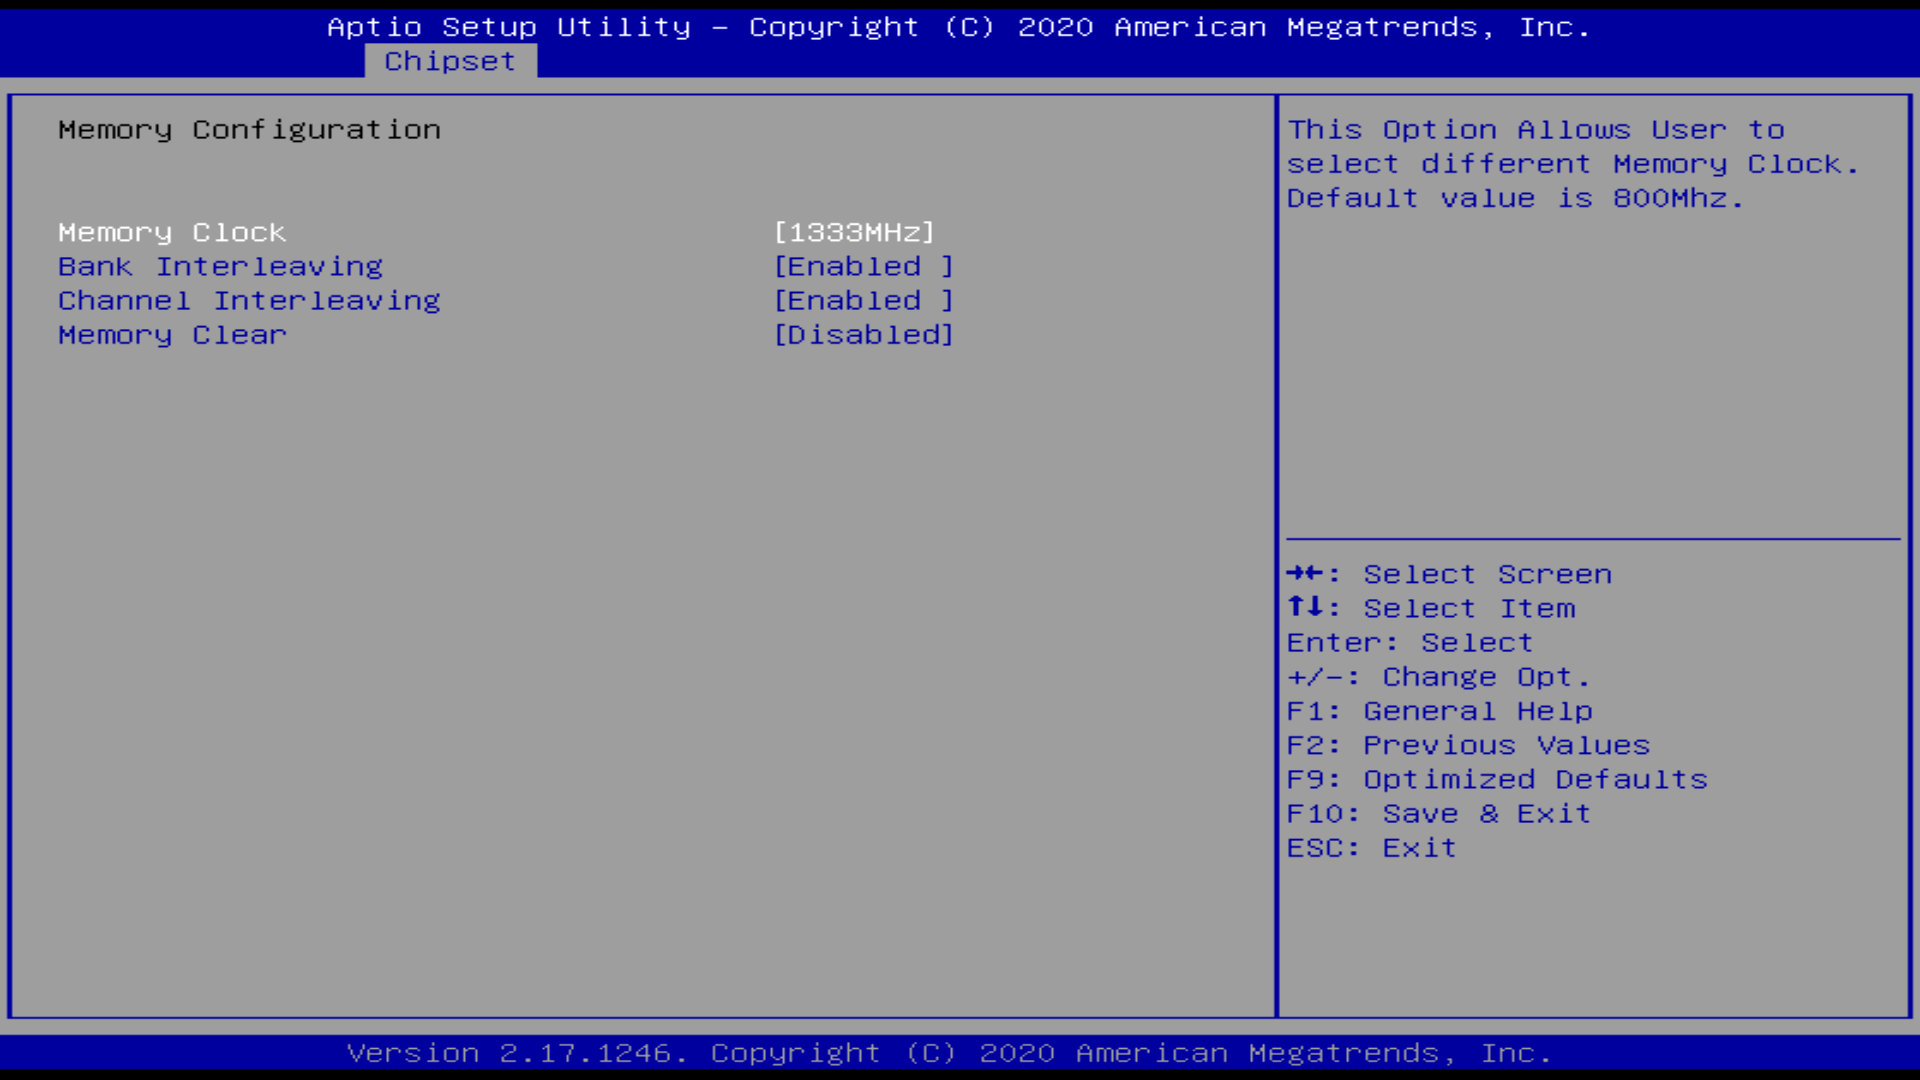The image size is (1920, 1080).
Task: Press F10 to Save and Exit
Action: pyautogui.click(x=1439, y=814)
